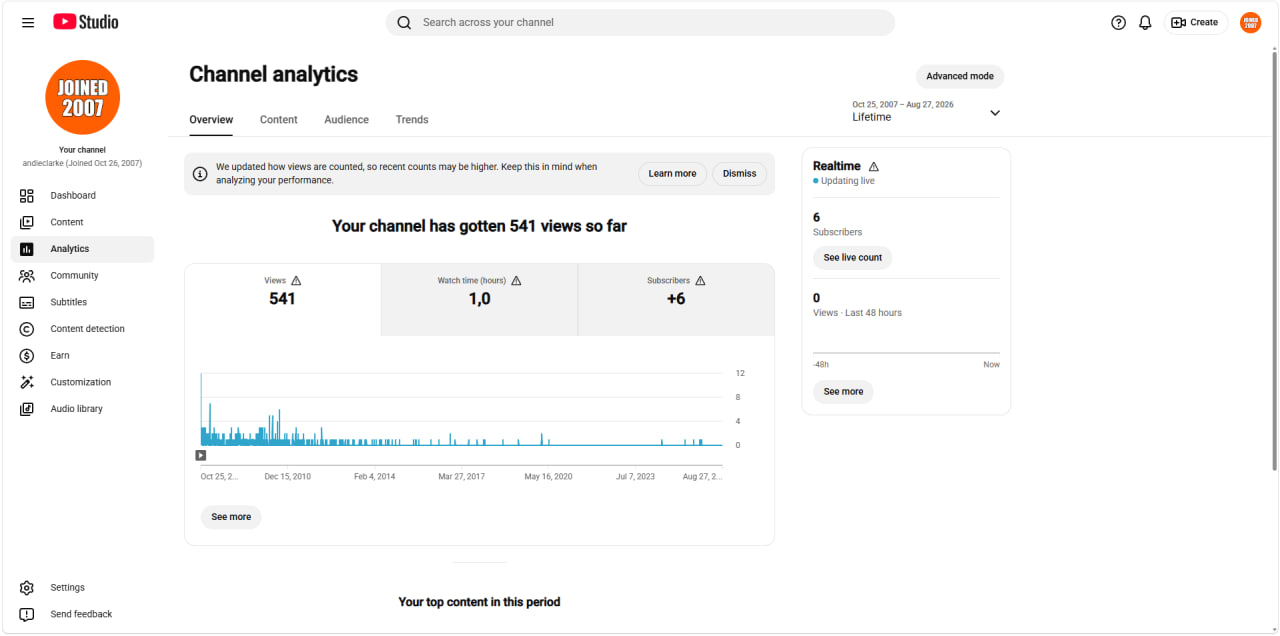Open Dashboard in the sidebar
Screen dimensions: 1280x636
82,196
